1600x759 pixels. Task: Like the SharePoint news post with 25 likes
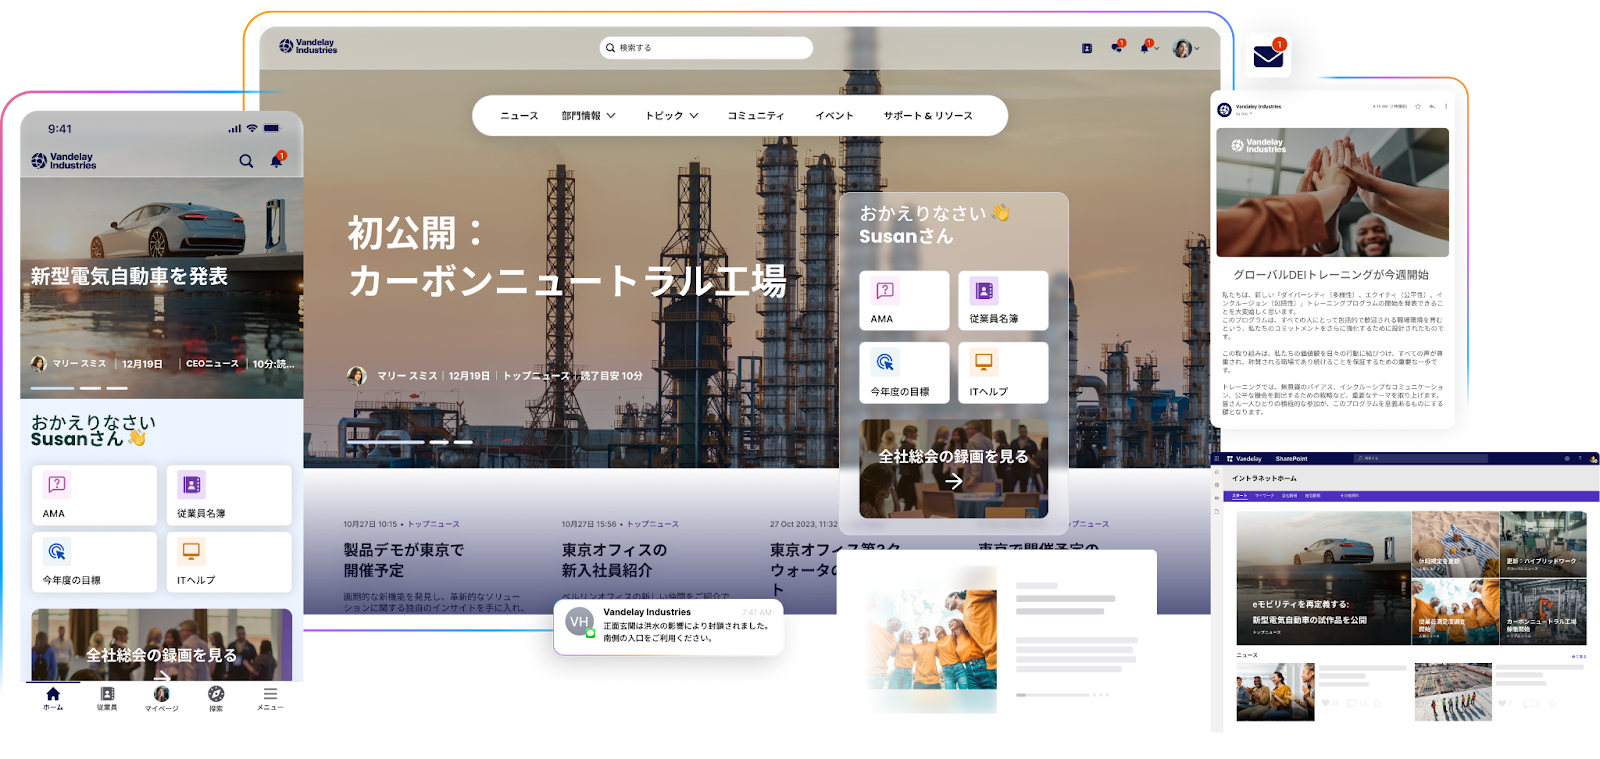[1328, 704]
